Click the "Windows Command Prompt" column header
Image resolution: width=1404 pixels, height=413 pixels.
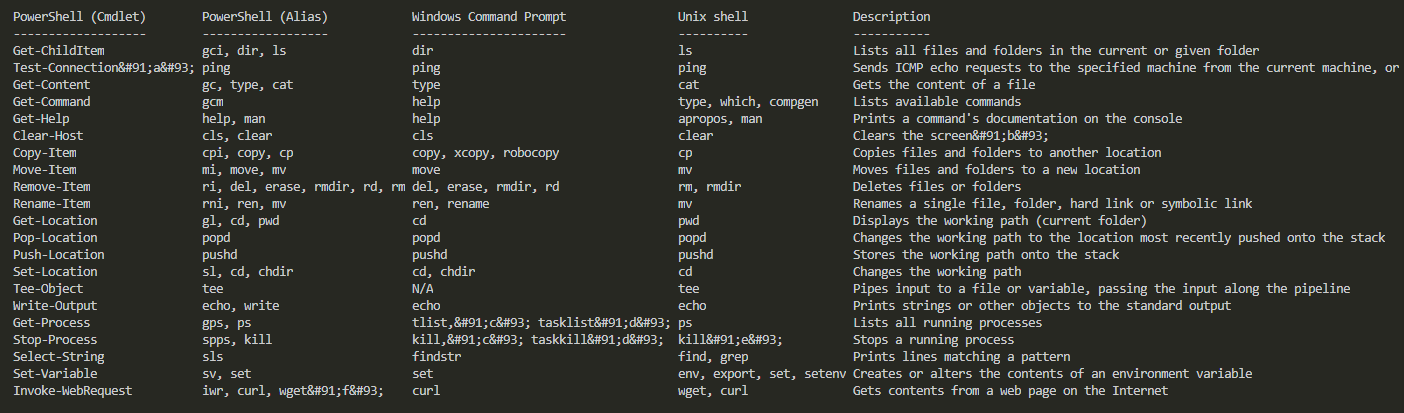489,16
